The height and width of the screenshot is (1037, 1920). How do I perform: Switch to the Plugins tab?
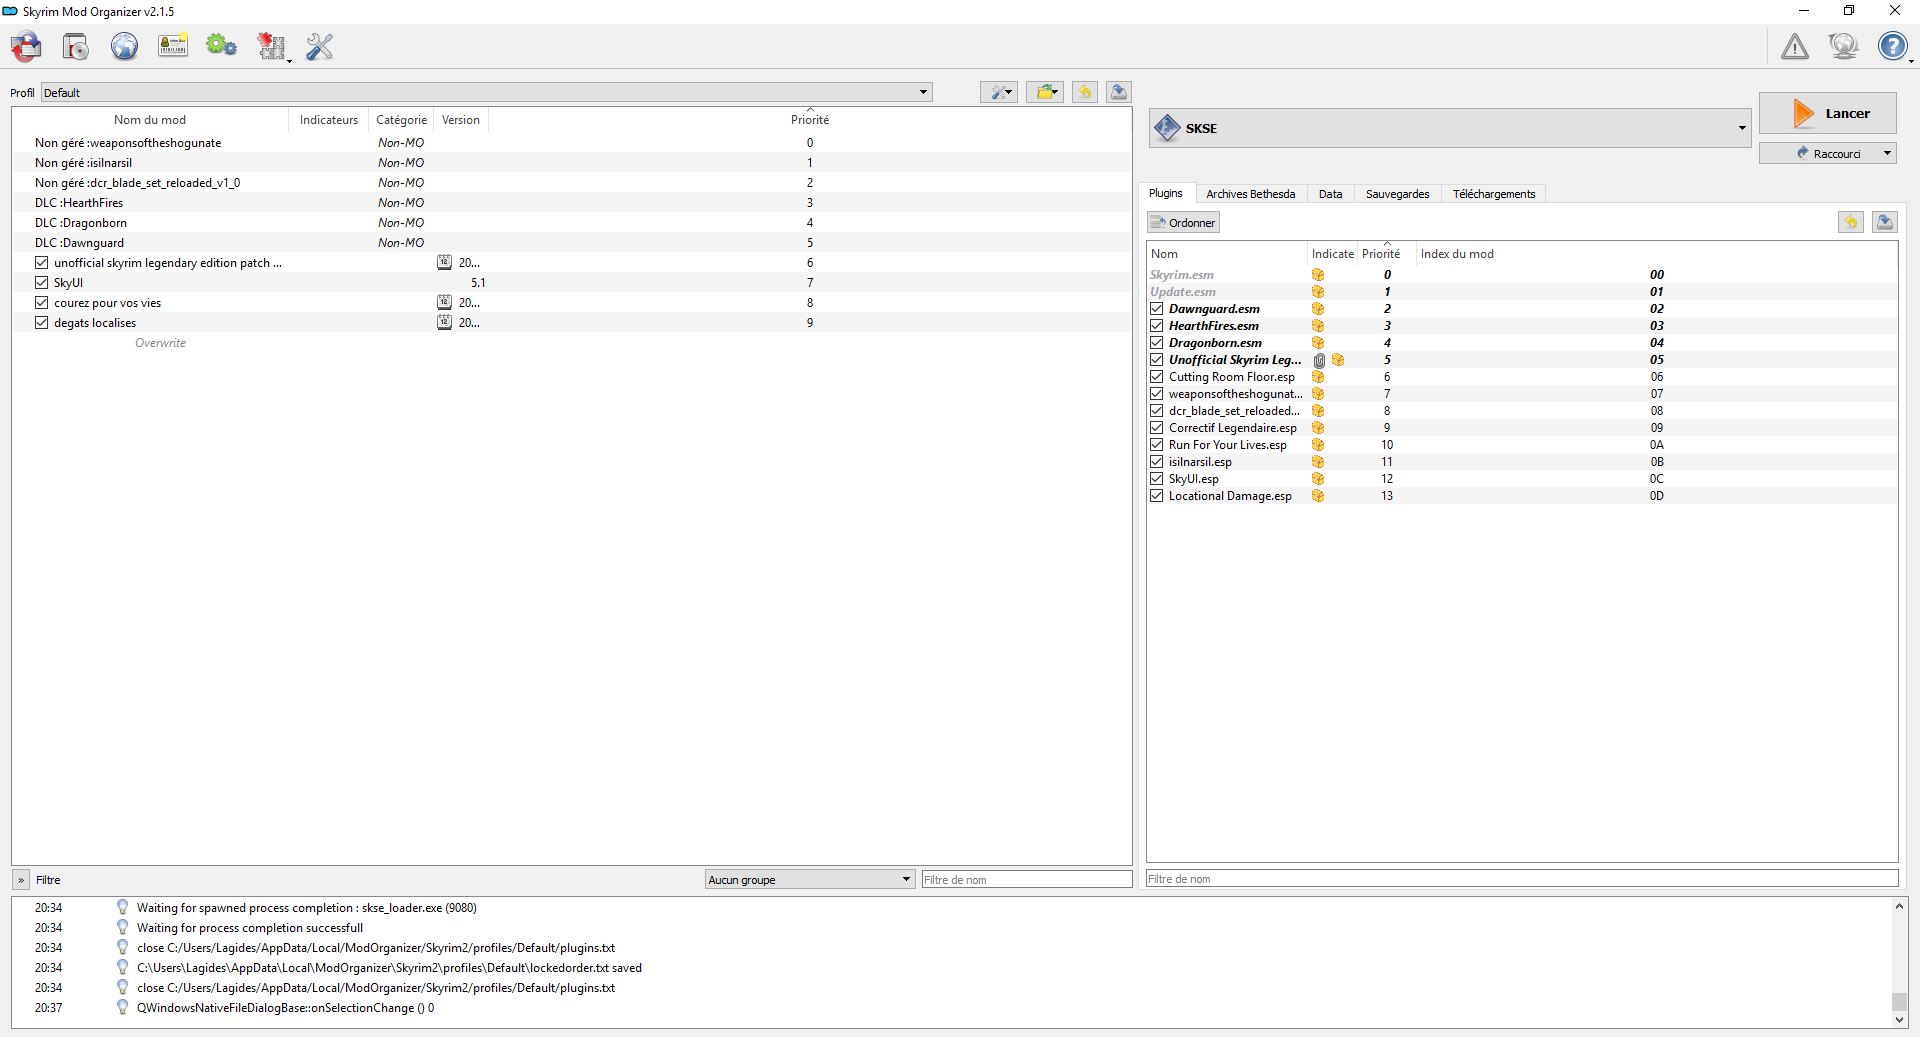[1165, 193]
